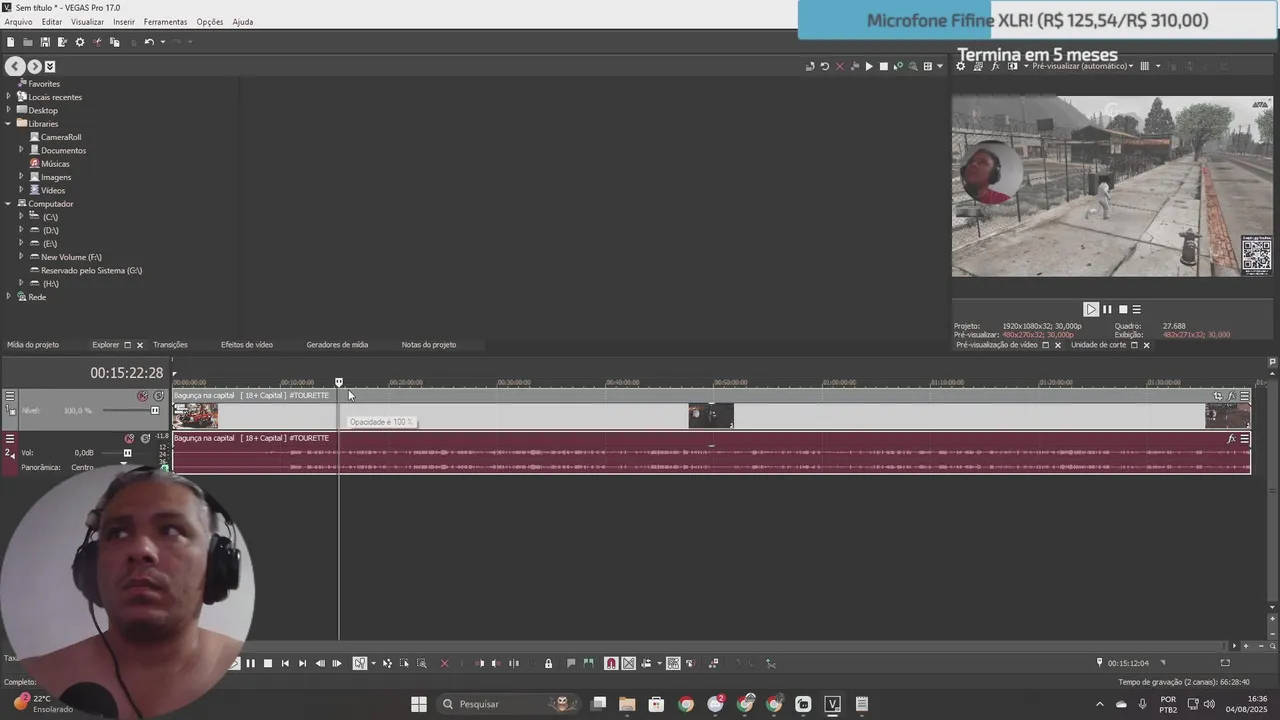Open Visualizar menu

pyautogui.click(x=87, y=22)
